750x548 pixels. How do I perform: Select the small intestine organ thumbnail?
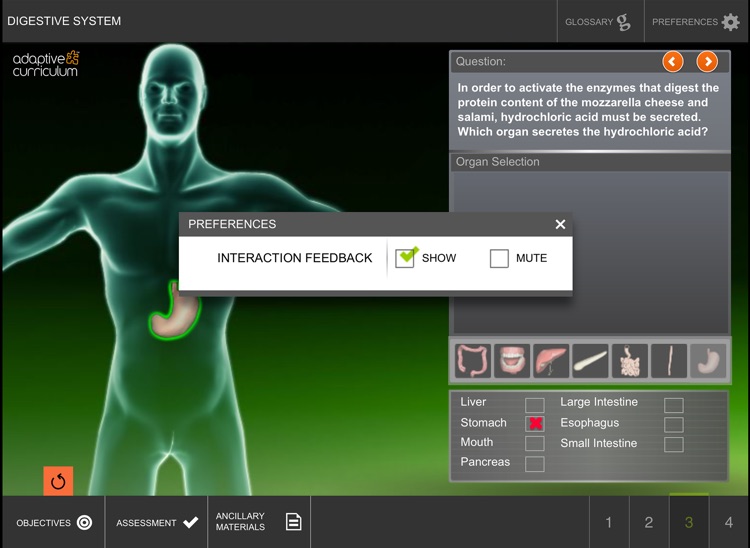[x=629, y=361]
